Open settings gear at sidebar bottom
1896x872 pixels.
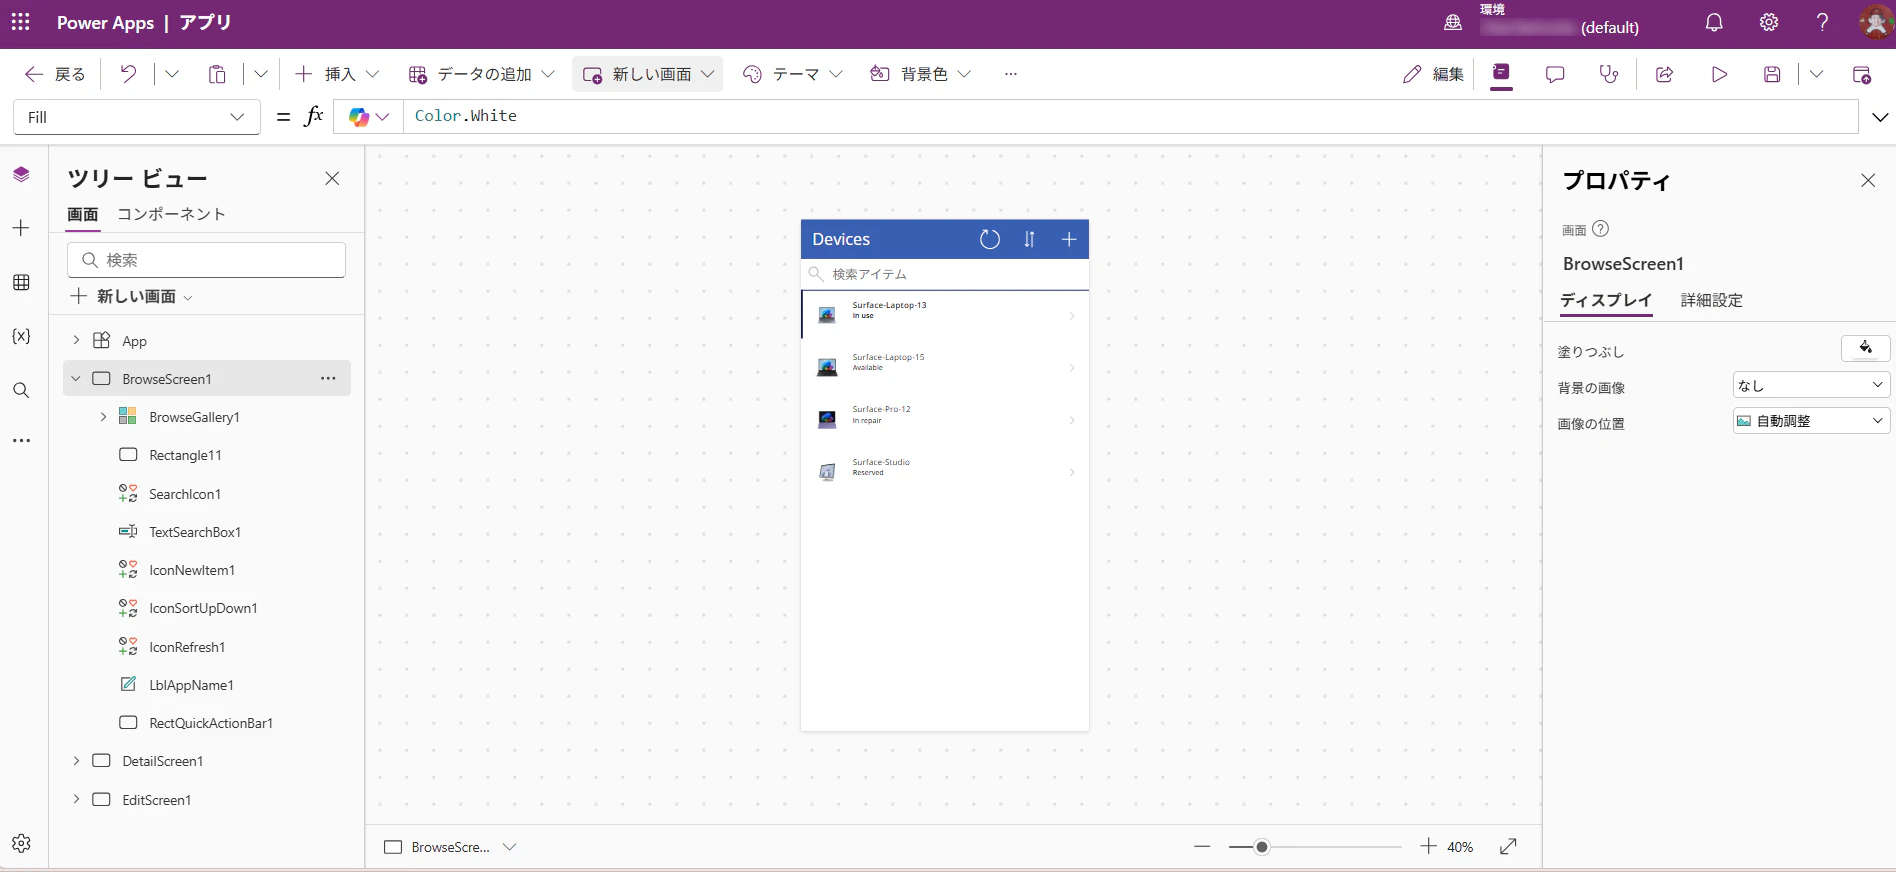point(21,843)
